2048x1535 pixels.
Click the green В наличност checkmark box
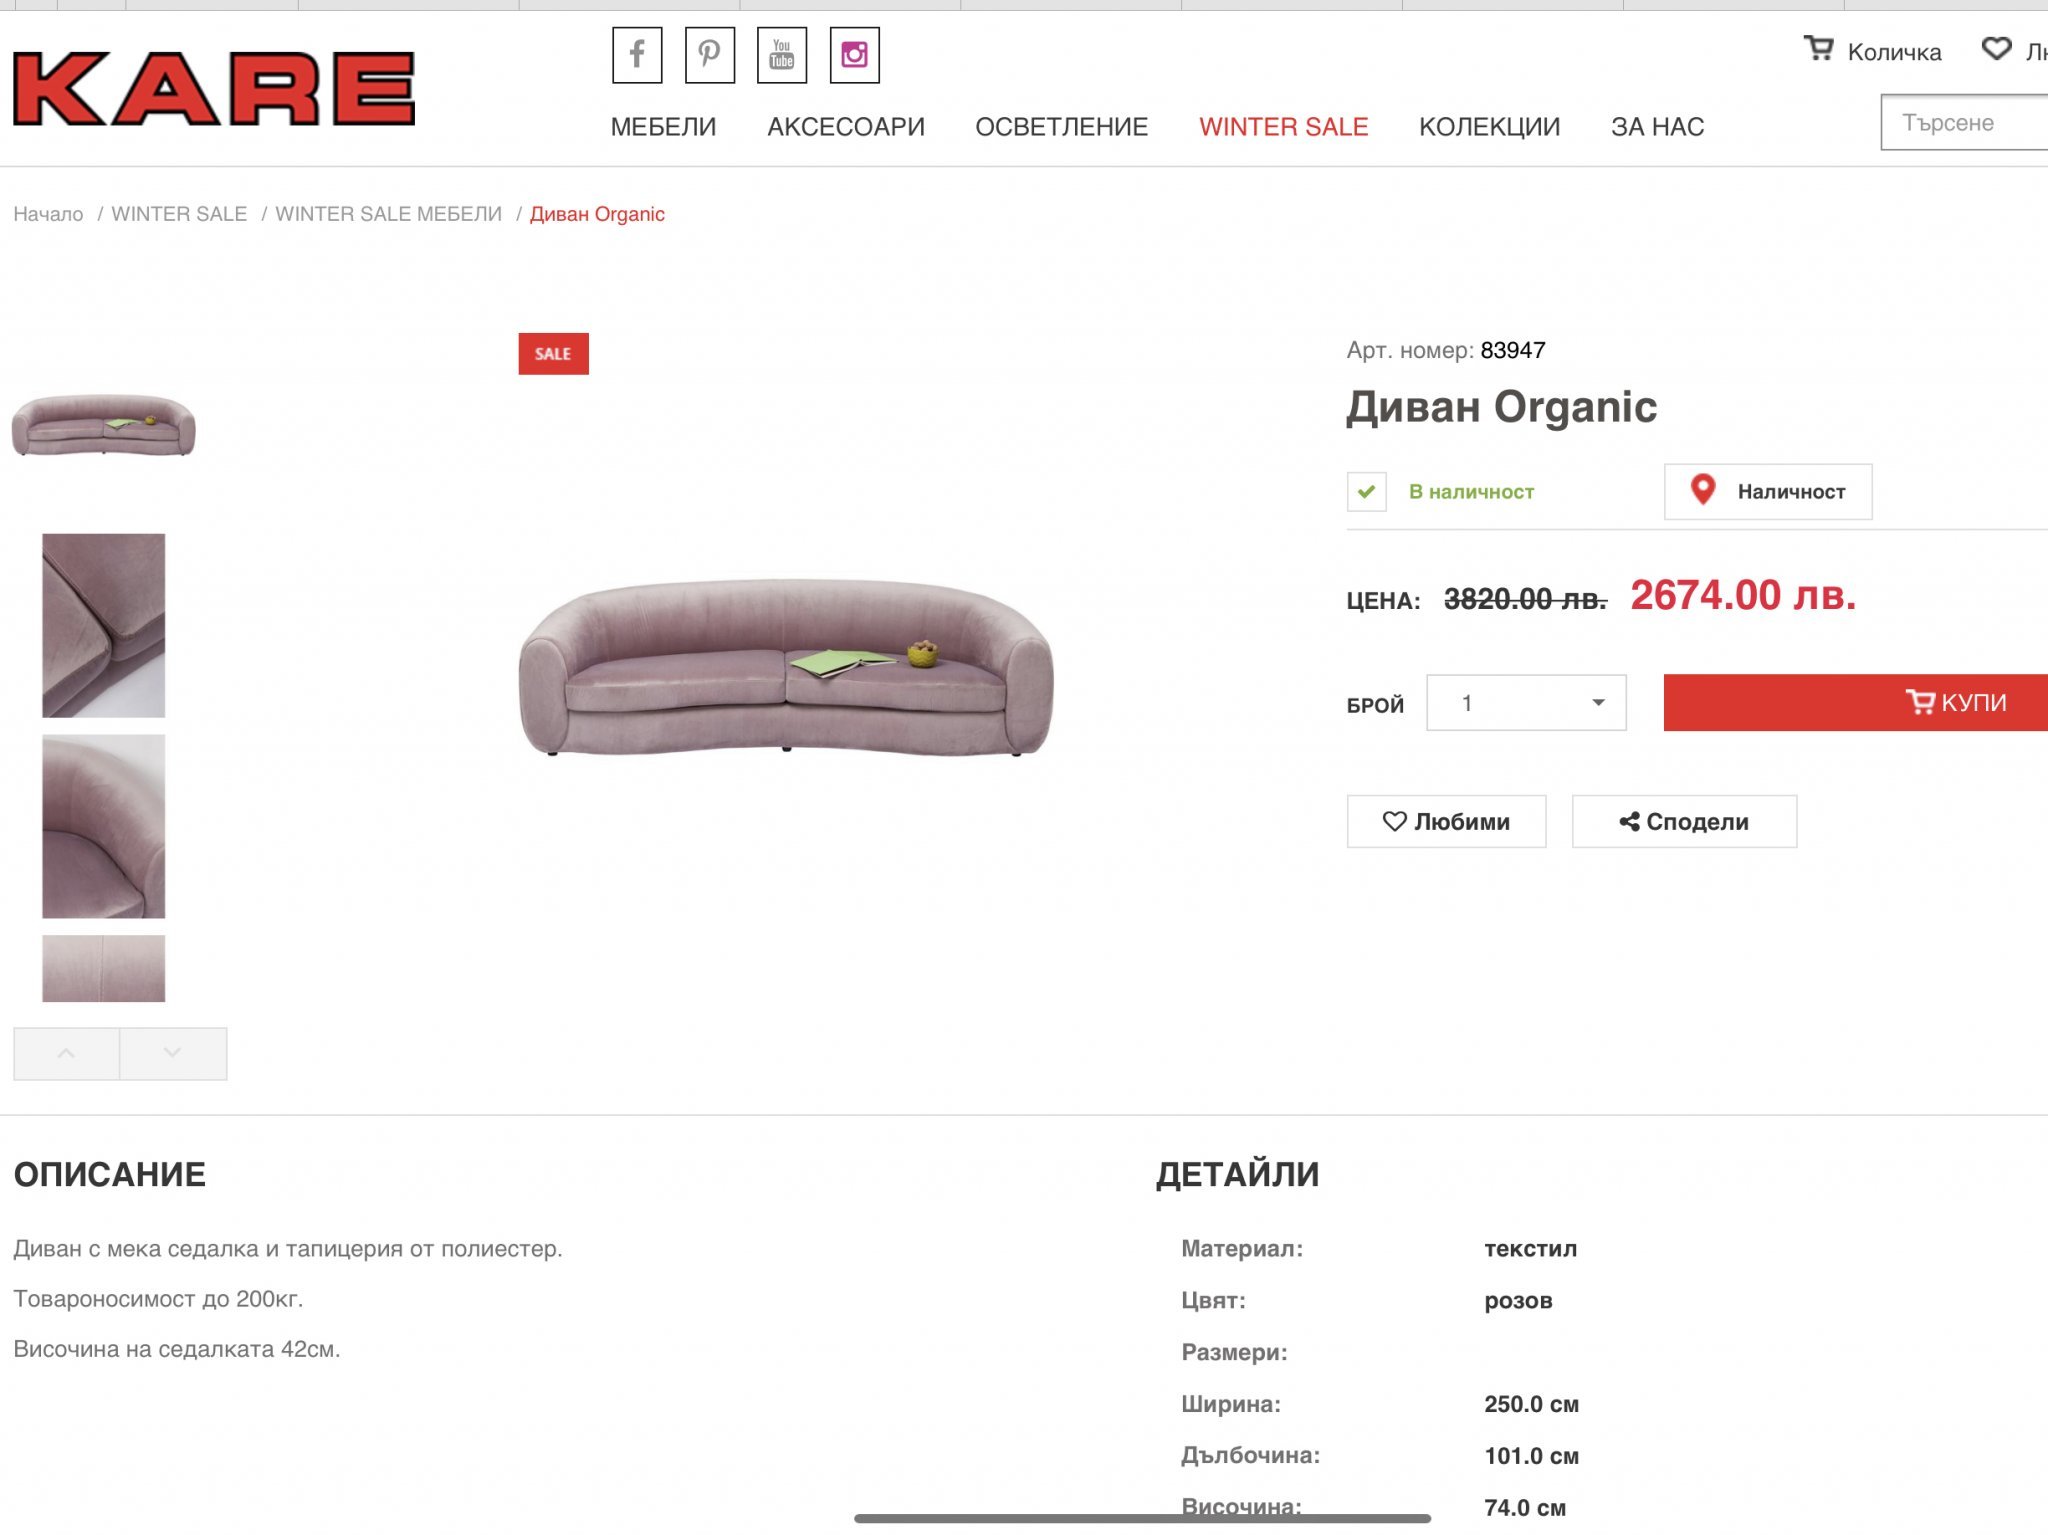click(1366, 491)
